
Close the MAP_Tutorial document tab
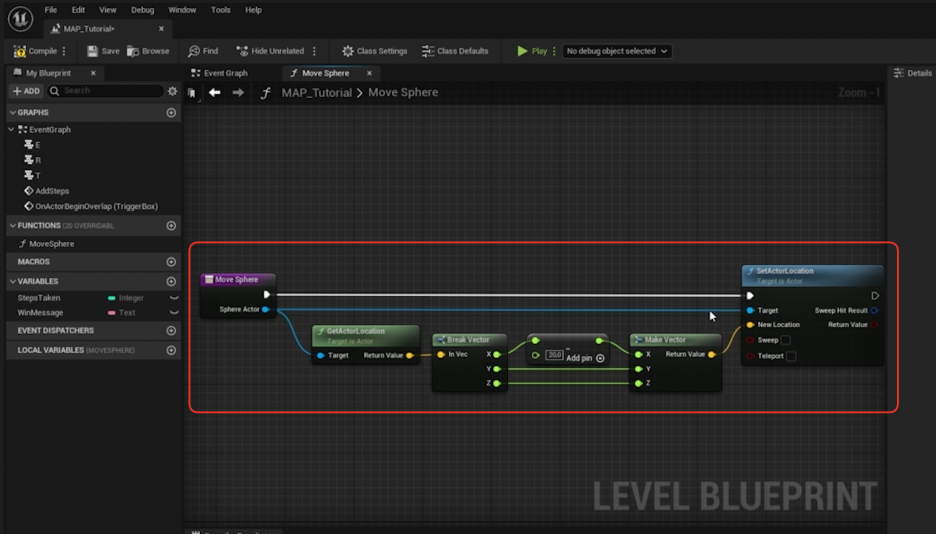[x=161, y=29]
